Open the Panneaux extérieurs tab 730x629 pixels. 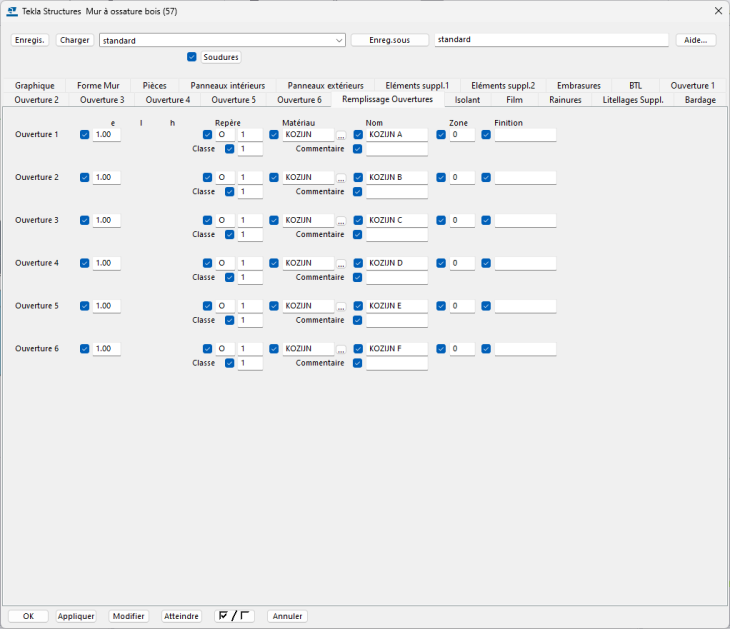(325, 86)
